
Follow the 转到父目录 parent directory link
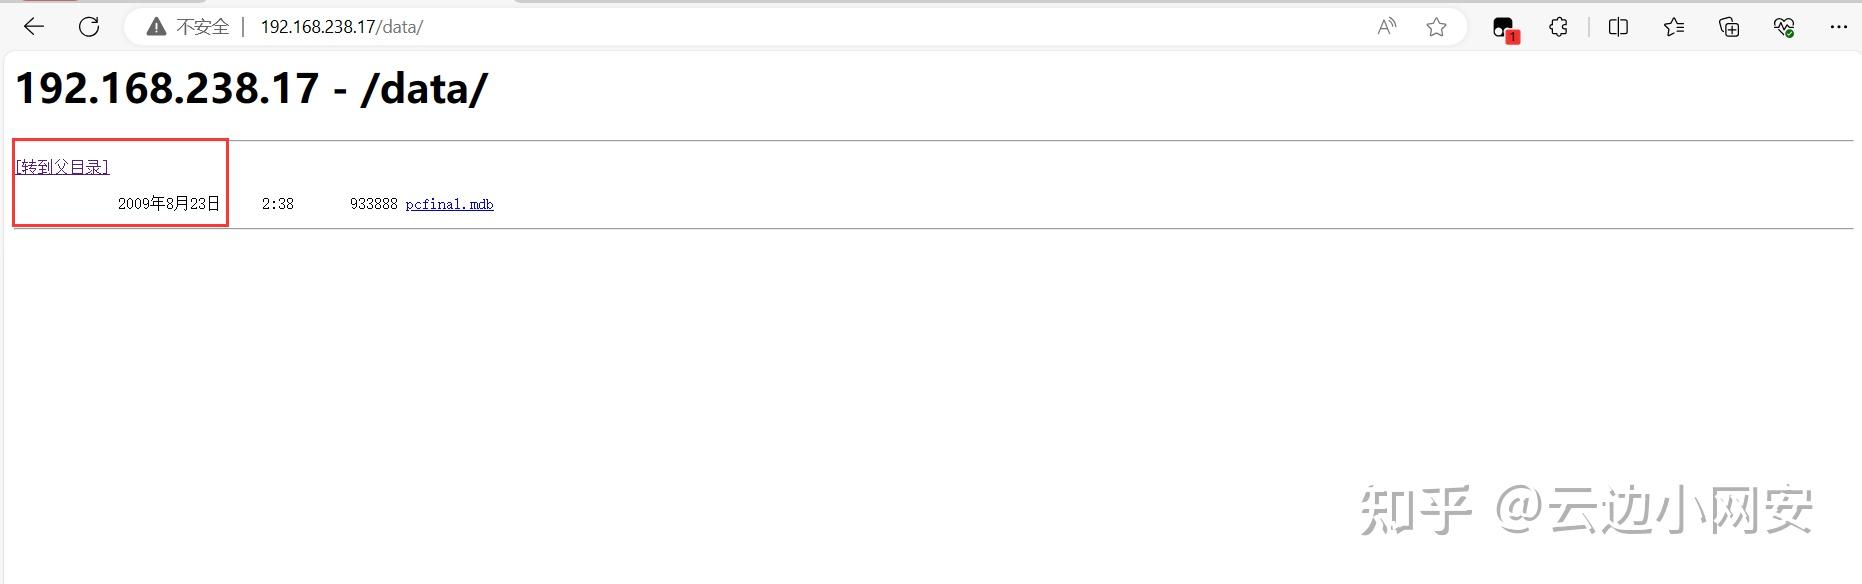[x=62, y=167]
